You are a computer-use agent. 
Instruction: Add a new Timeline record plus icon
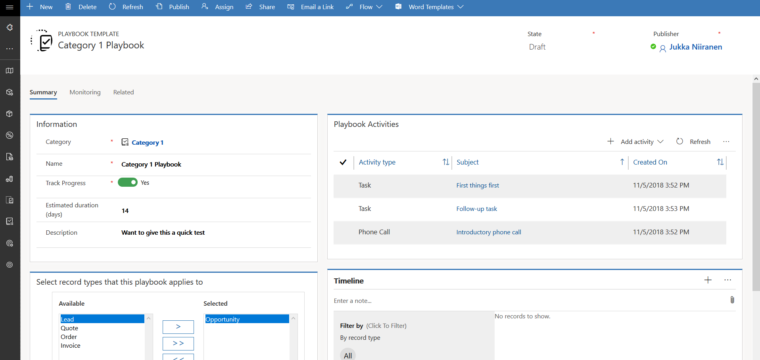[708, 280]
